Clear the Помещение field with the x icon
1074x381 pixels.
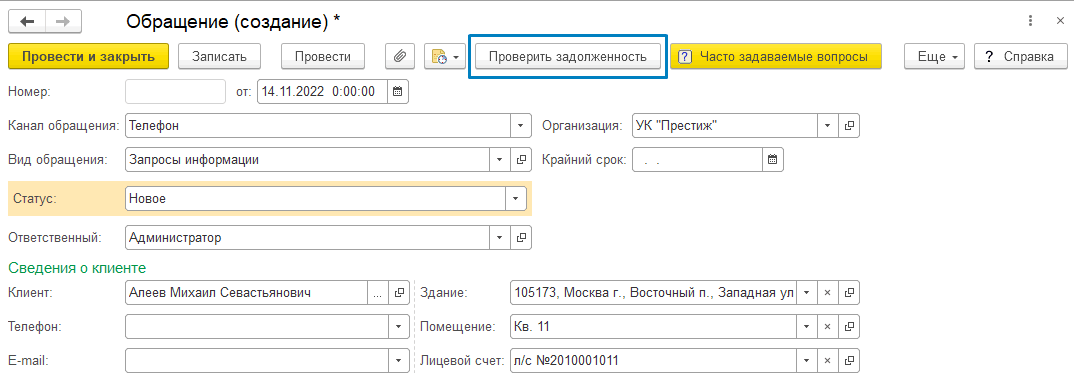(827, 327)
